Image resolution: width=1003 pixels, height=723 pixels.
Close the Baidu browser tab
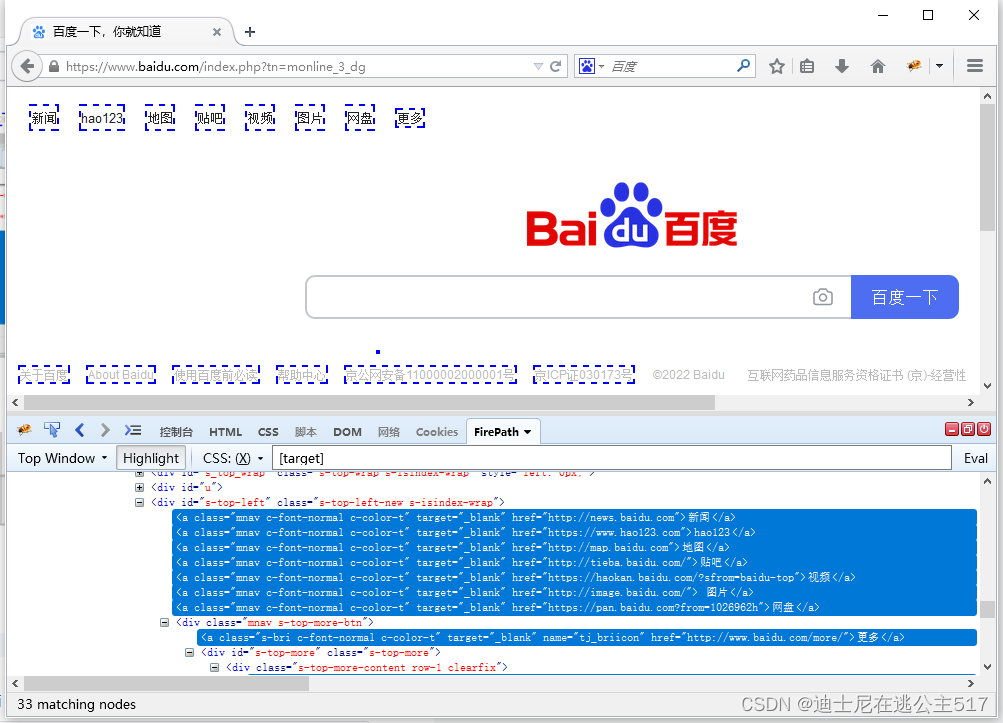point(217,32)
